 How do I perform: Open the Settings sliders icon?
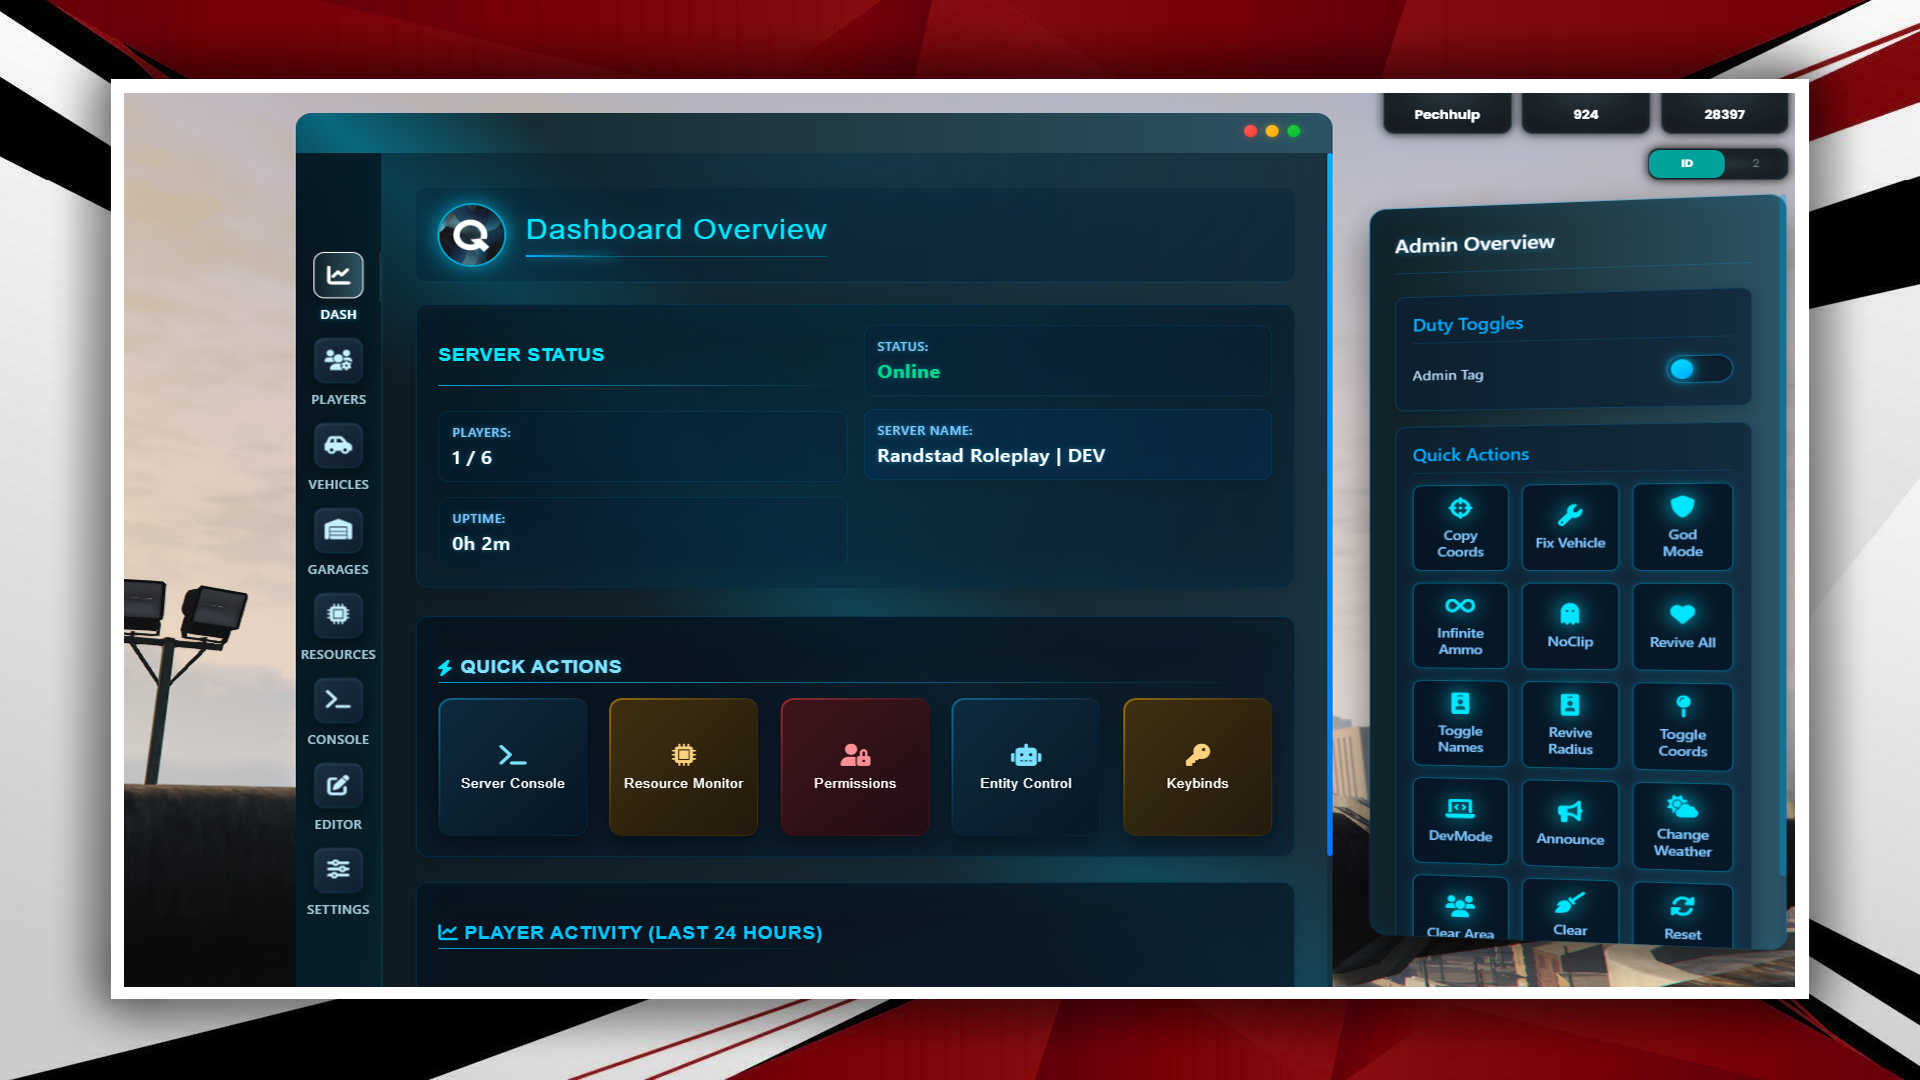coord(338,870)
